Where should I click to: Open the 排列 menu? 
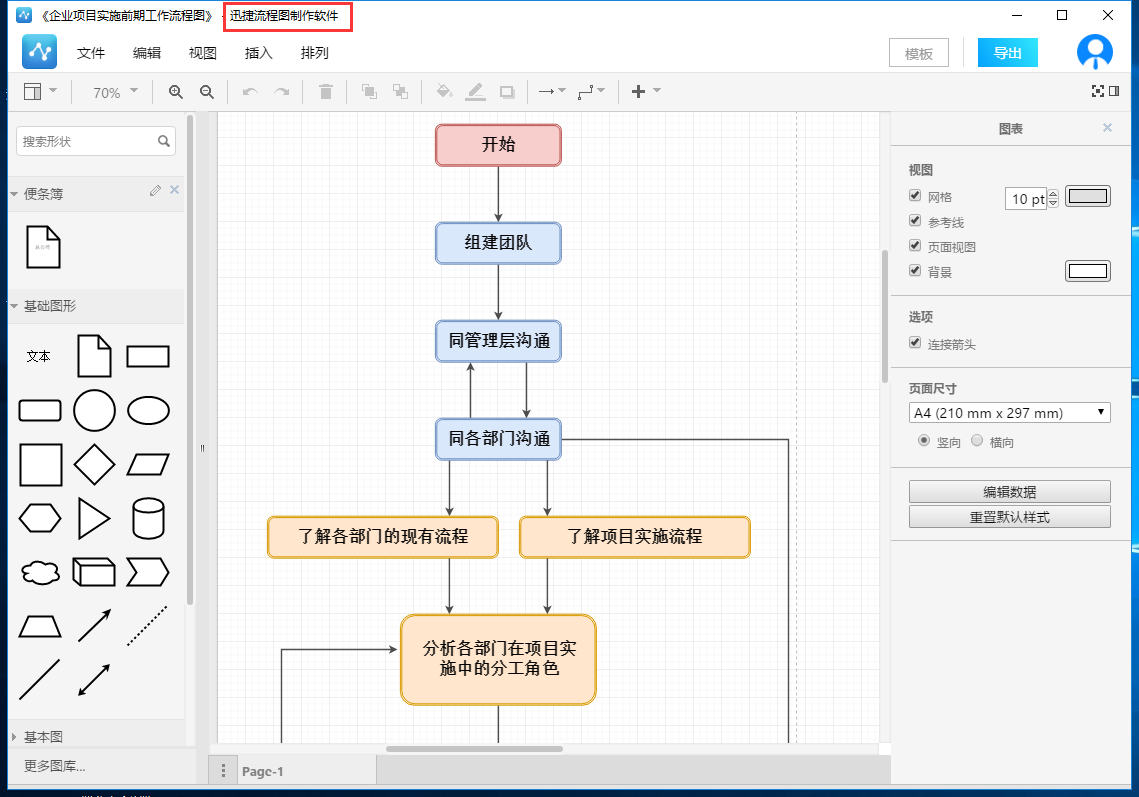click(x=314, y=54)
